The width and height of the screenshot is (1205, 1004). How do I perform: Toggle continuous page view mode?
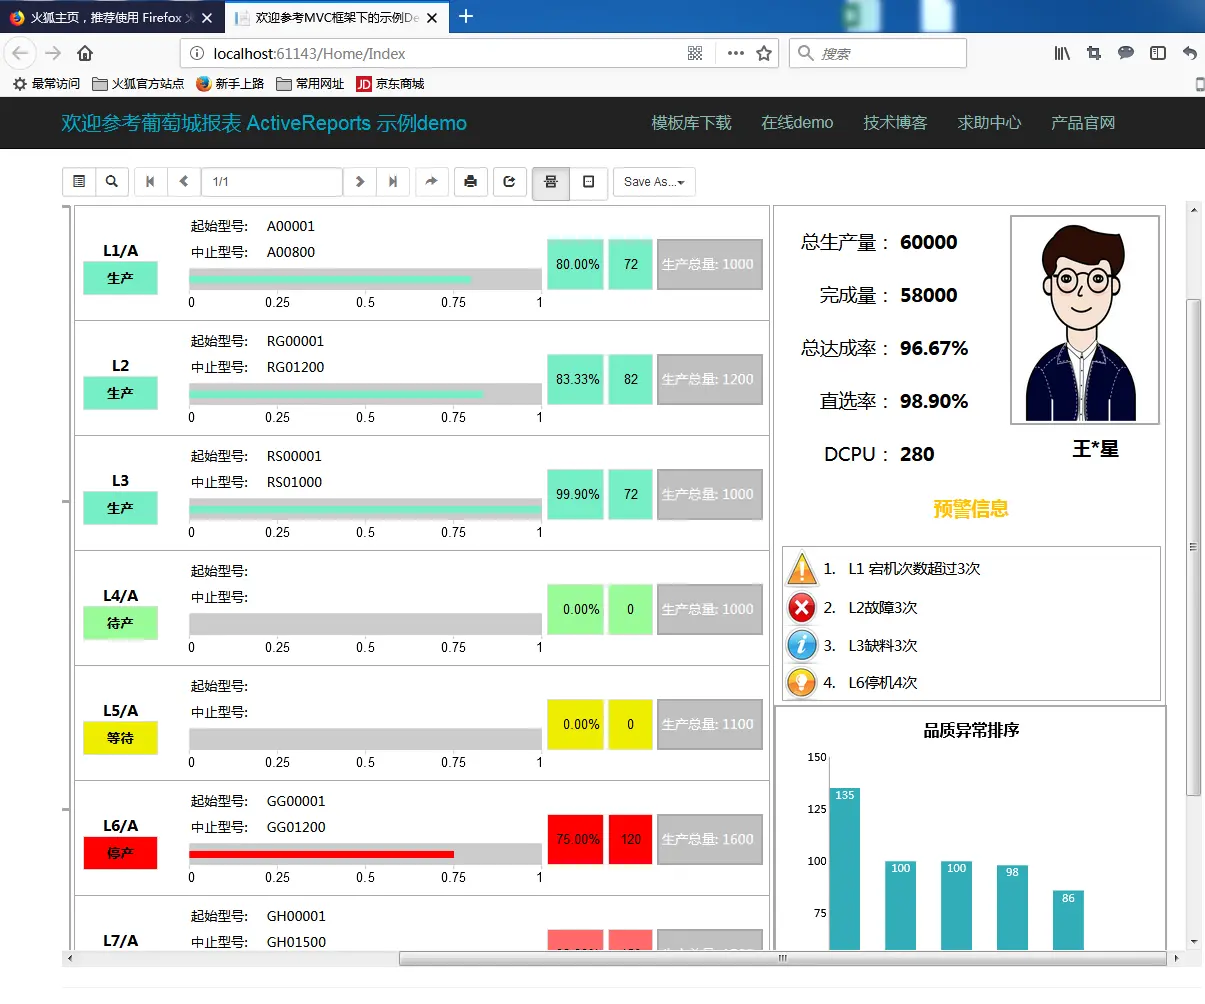(x=550, y=182)
